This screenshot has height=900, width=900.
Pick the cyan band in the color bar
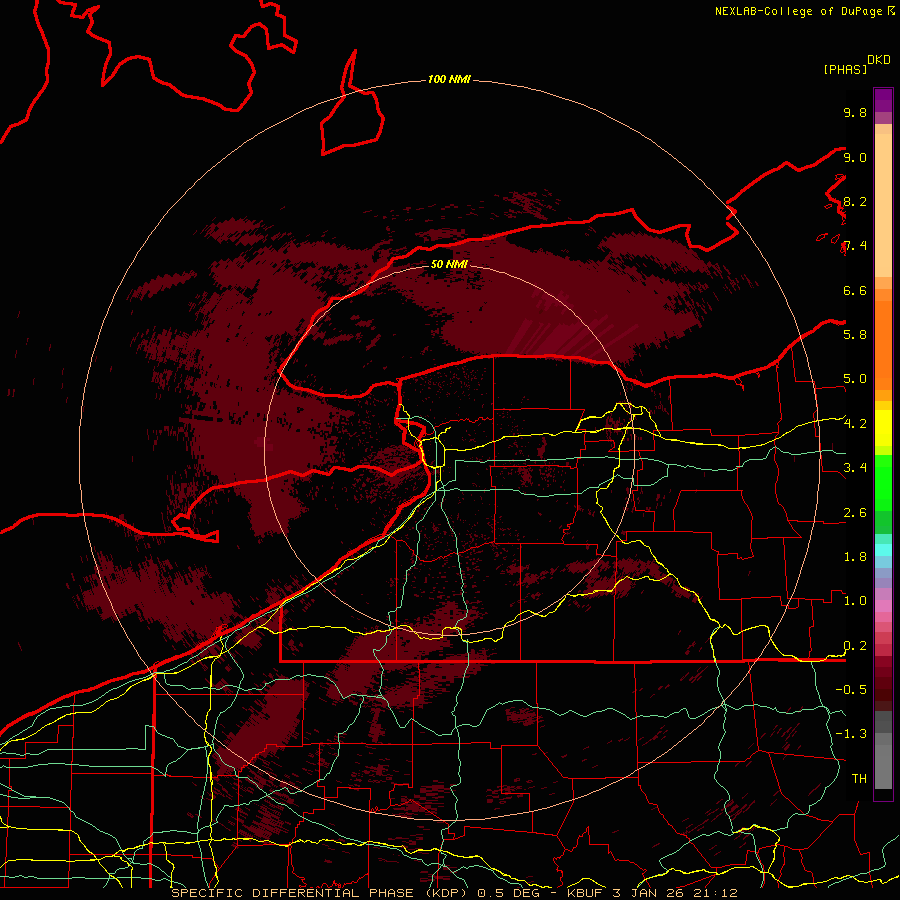[883, 549]
